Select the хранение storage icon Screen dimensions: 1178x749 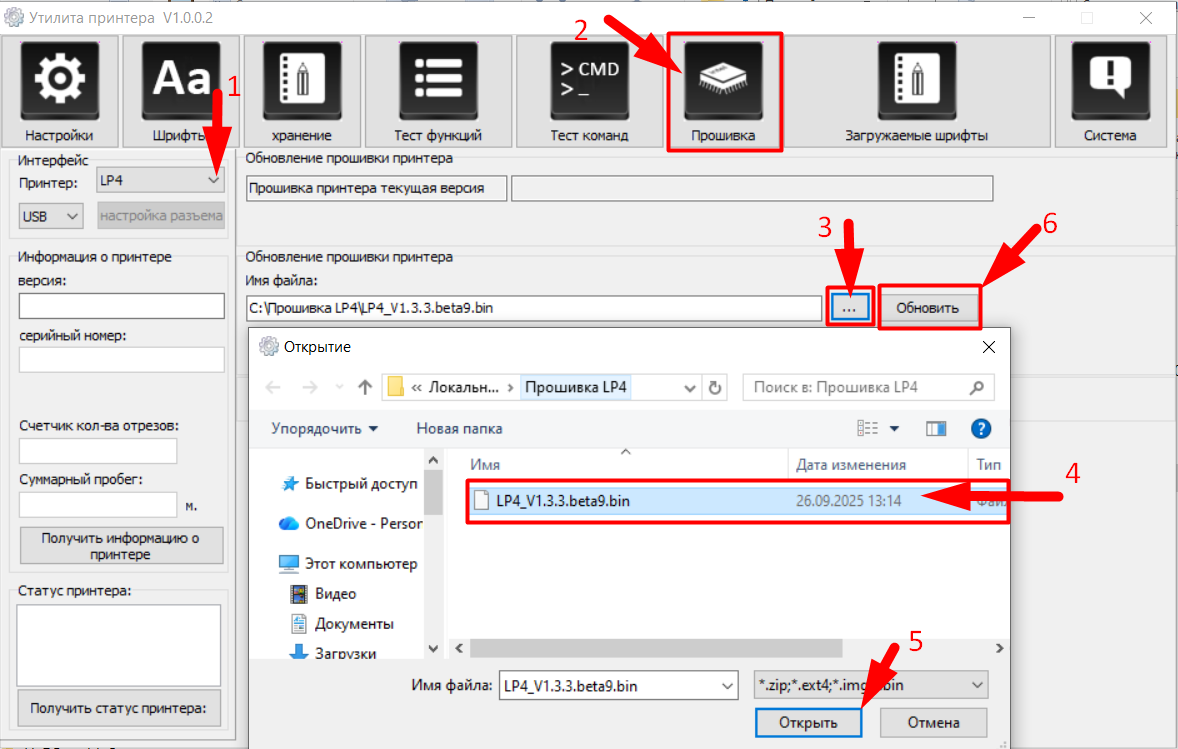tap(301, 82)
